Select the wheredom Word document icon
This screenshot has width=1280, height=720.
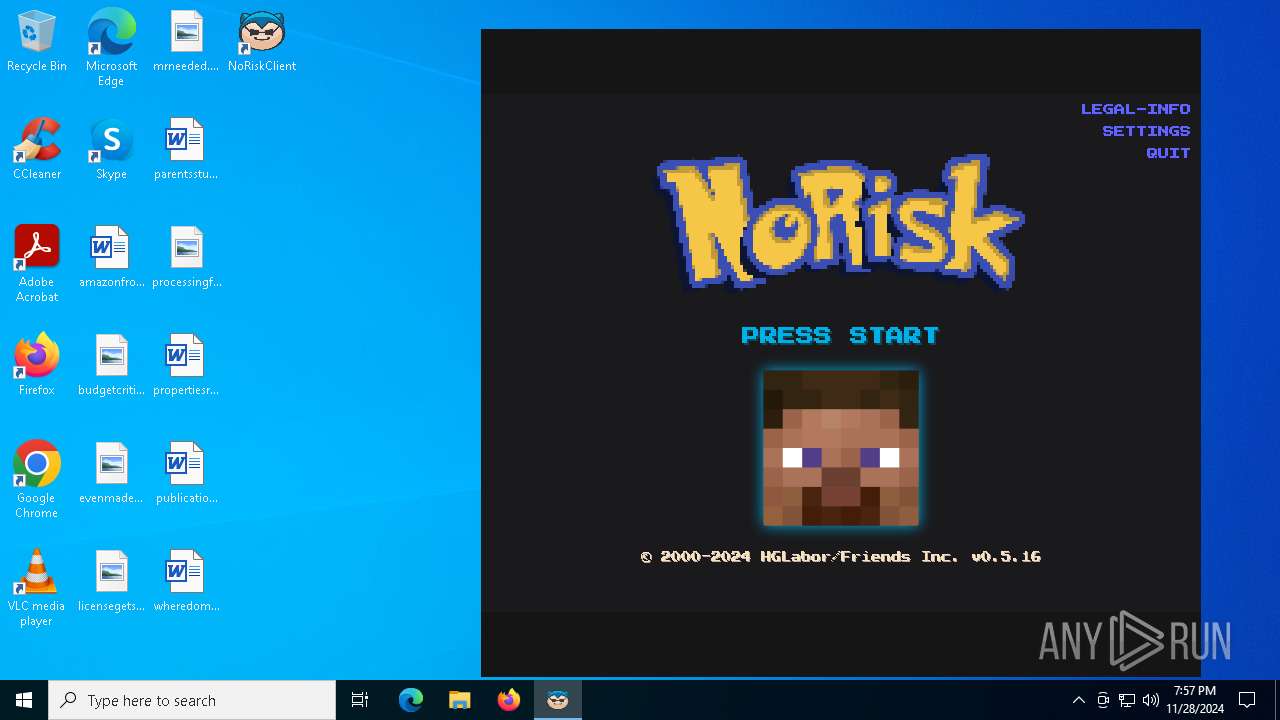click(x=186, y=582)
